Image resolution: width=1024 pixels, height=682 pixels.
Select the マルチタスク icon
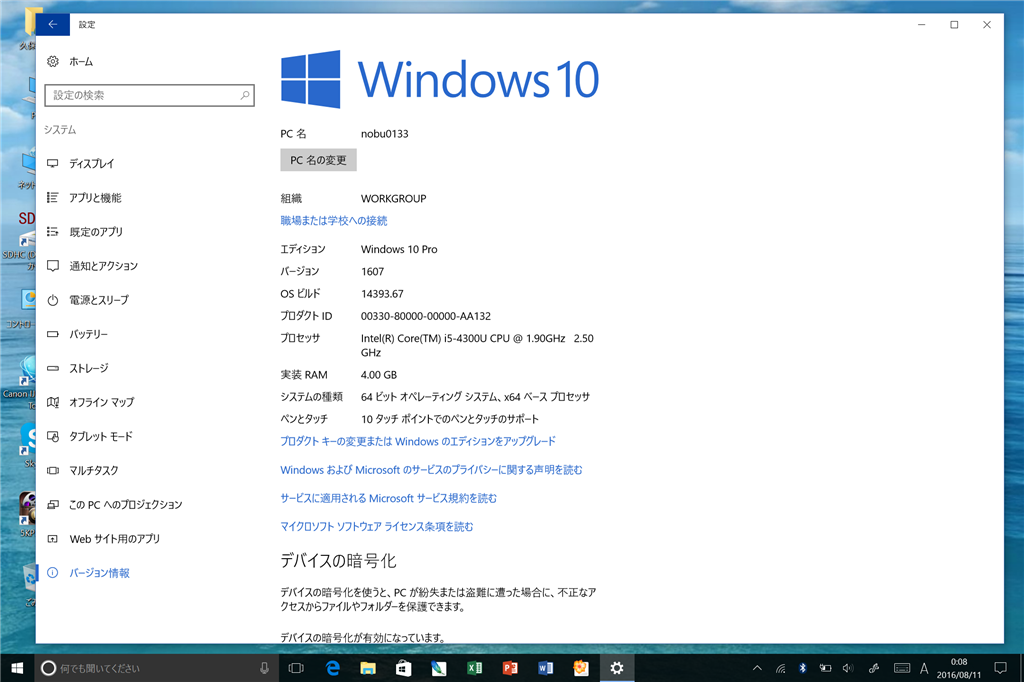[53, 470]
